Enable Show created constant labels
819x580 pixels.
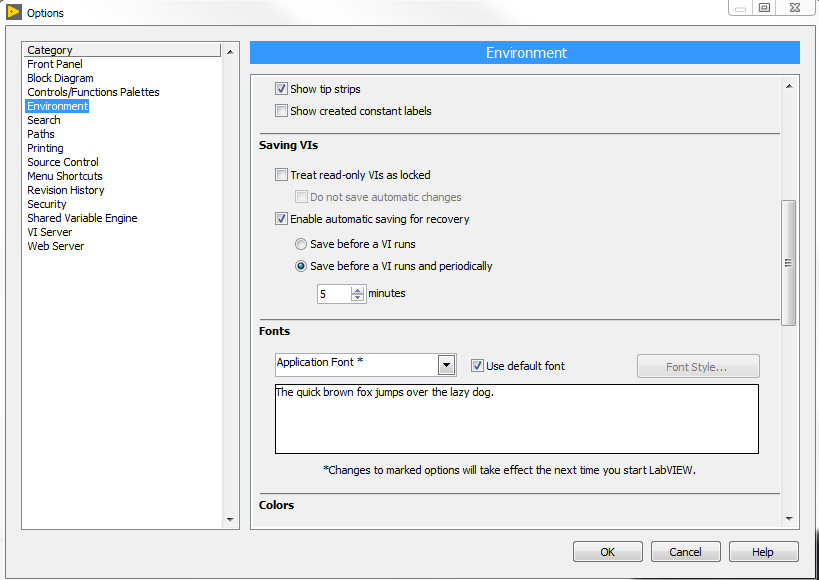(x=282, y=111)
